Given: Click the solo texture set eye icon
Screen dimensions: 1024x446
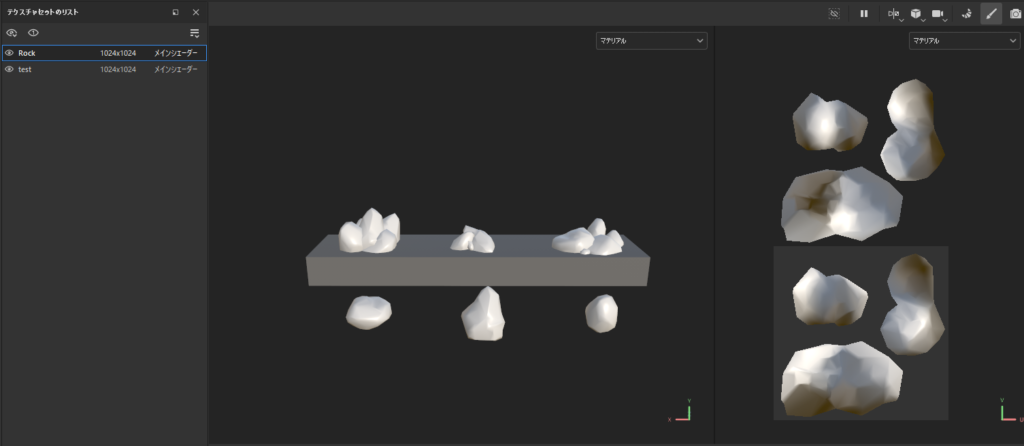Looking at the screenshot, I should [x=33, y=33].
